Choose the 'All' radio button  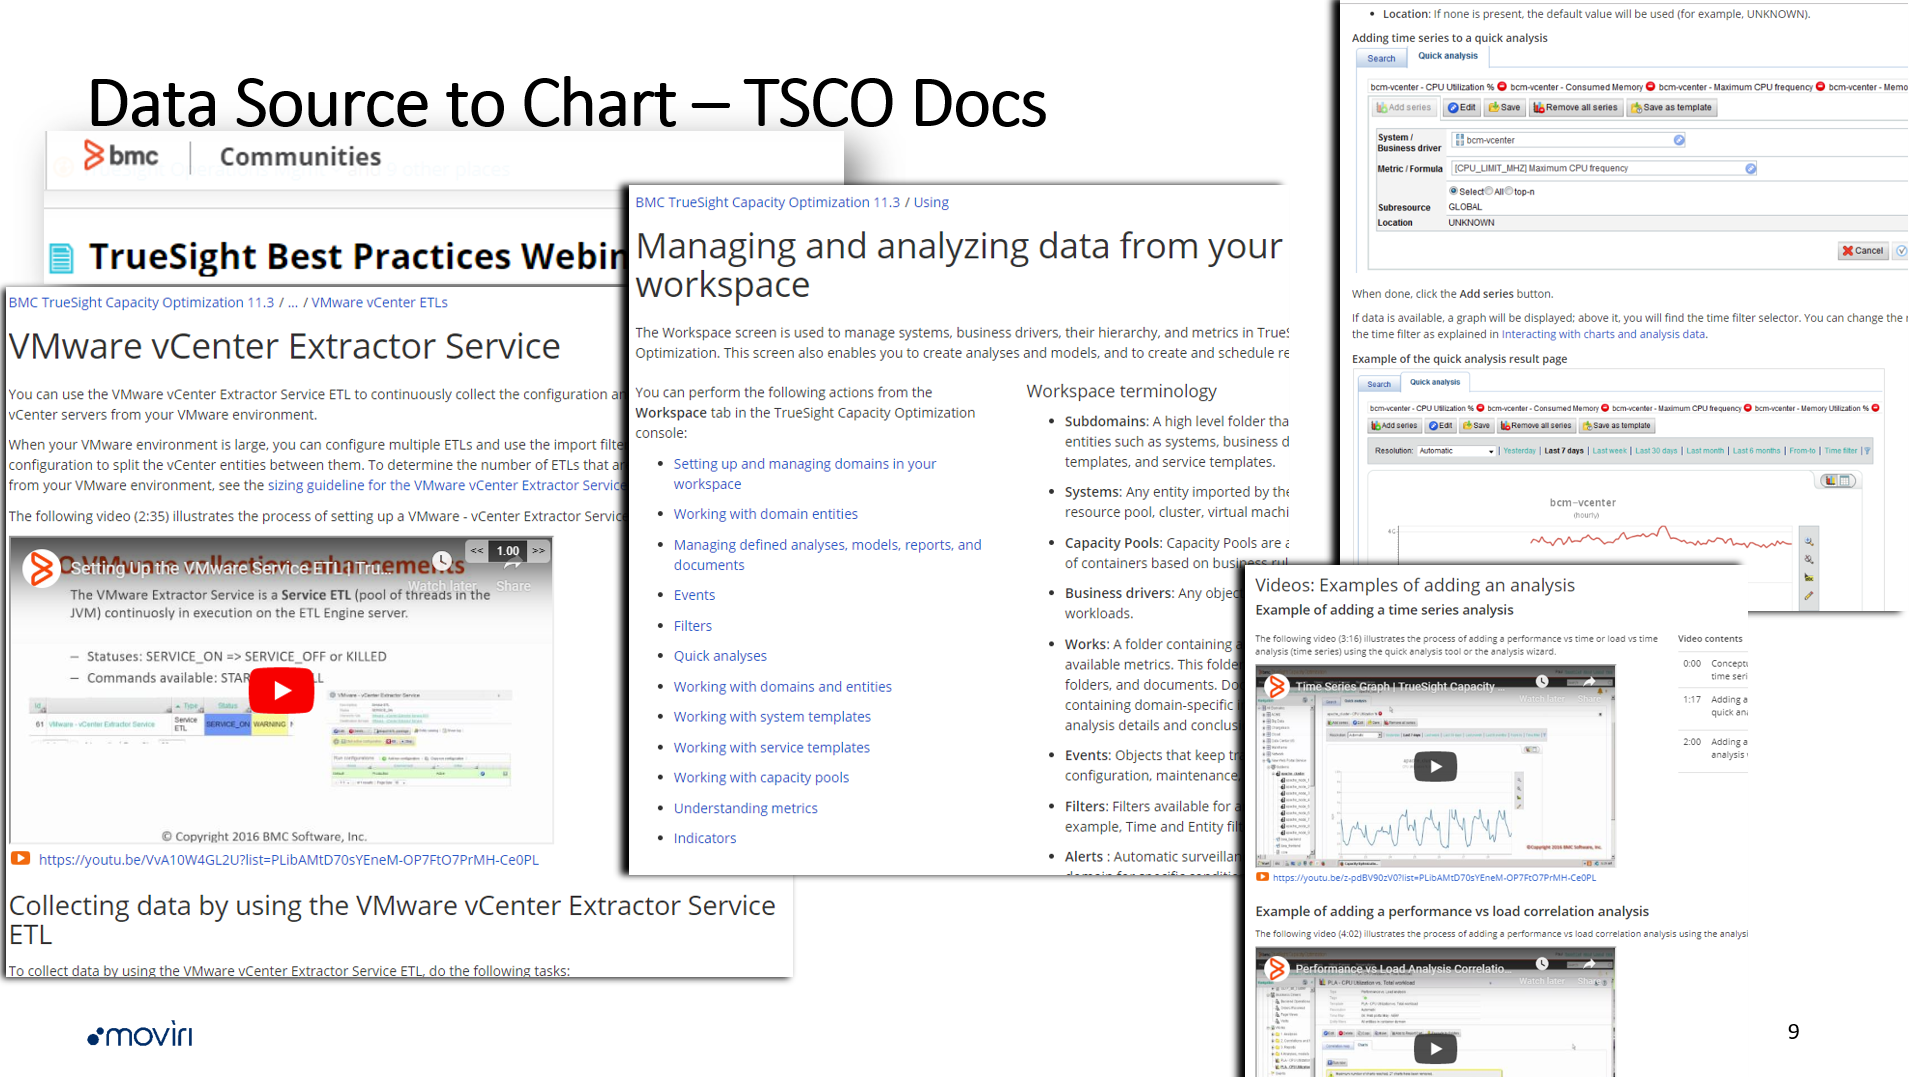1489,191
